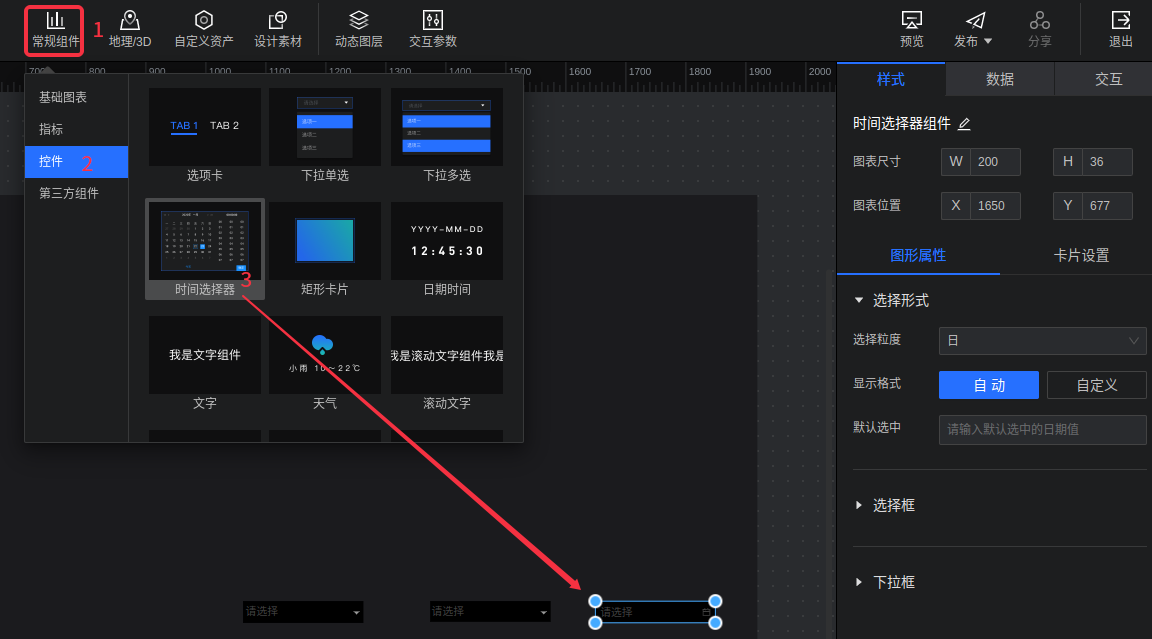Click the 默认选中 date input field
1152x639 pixels.
1042,430
